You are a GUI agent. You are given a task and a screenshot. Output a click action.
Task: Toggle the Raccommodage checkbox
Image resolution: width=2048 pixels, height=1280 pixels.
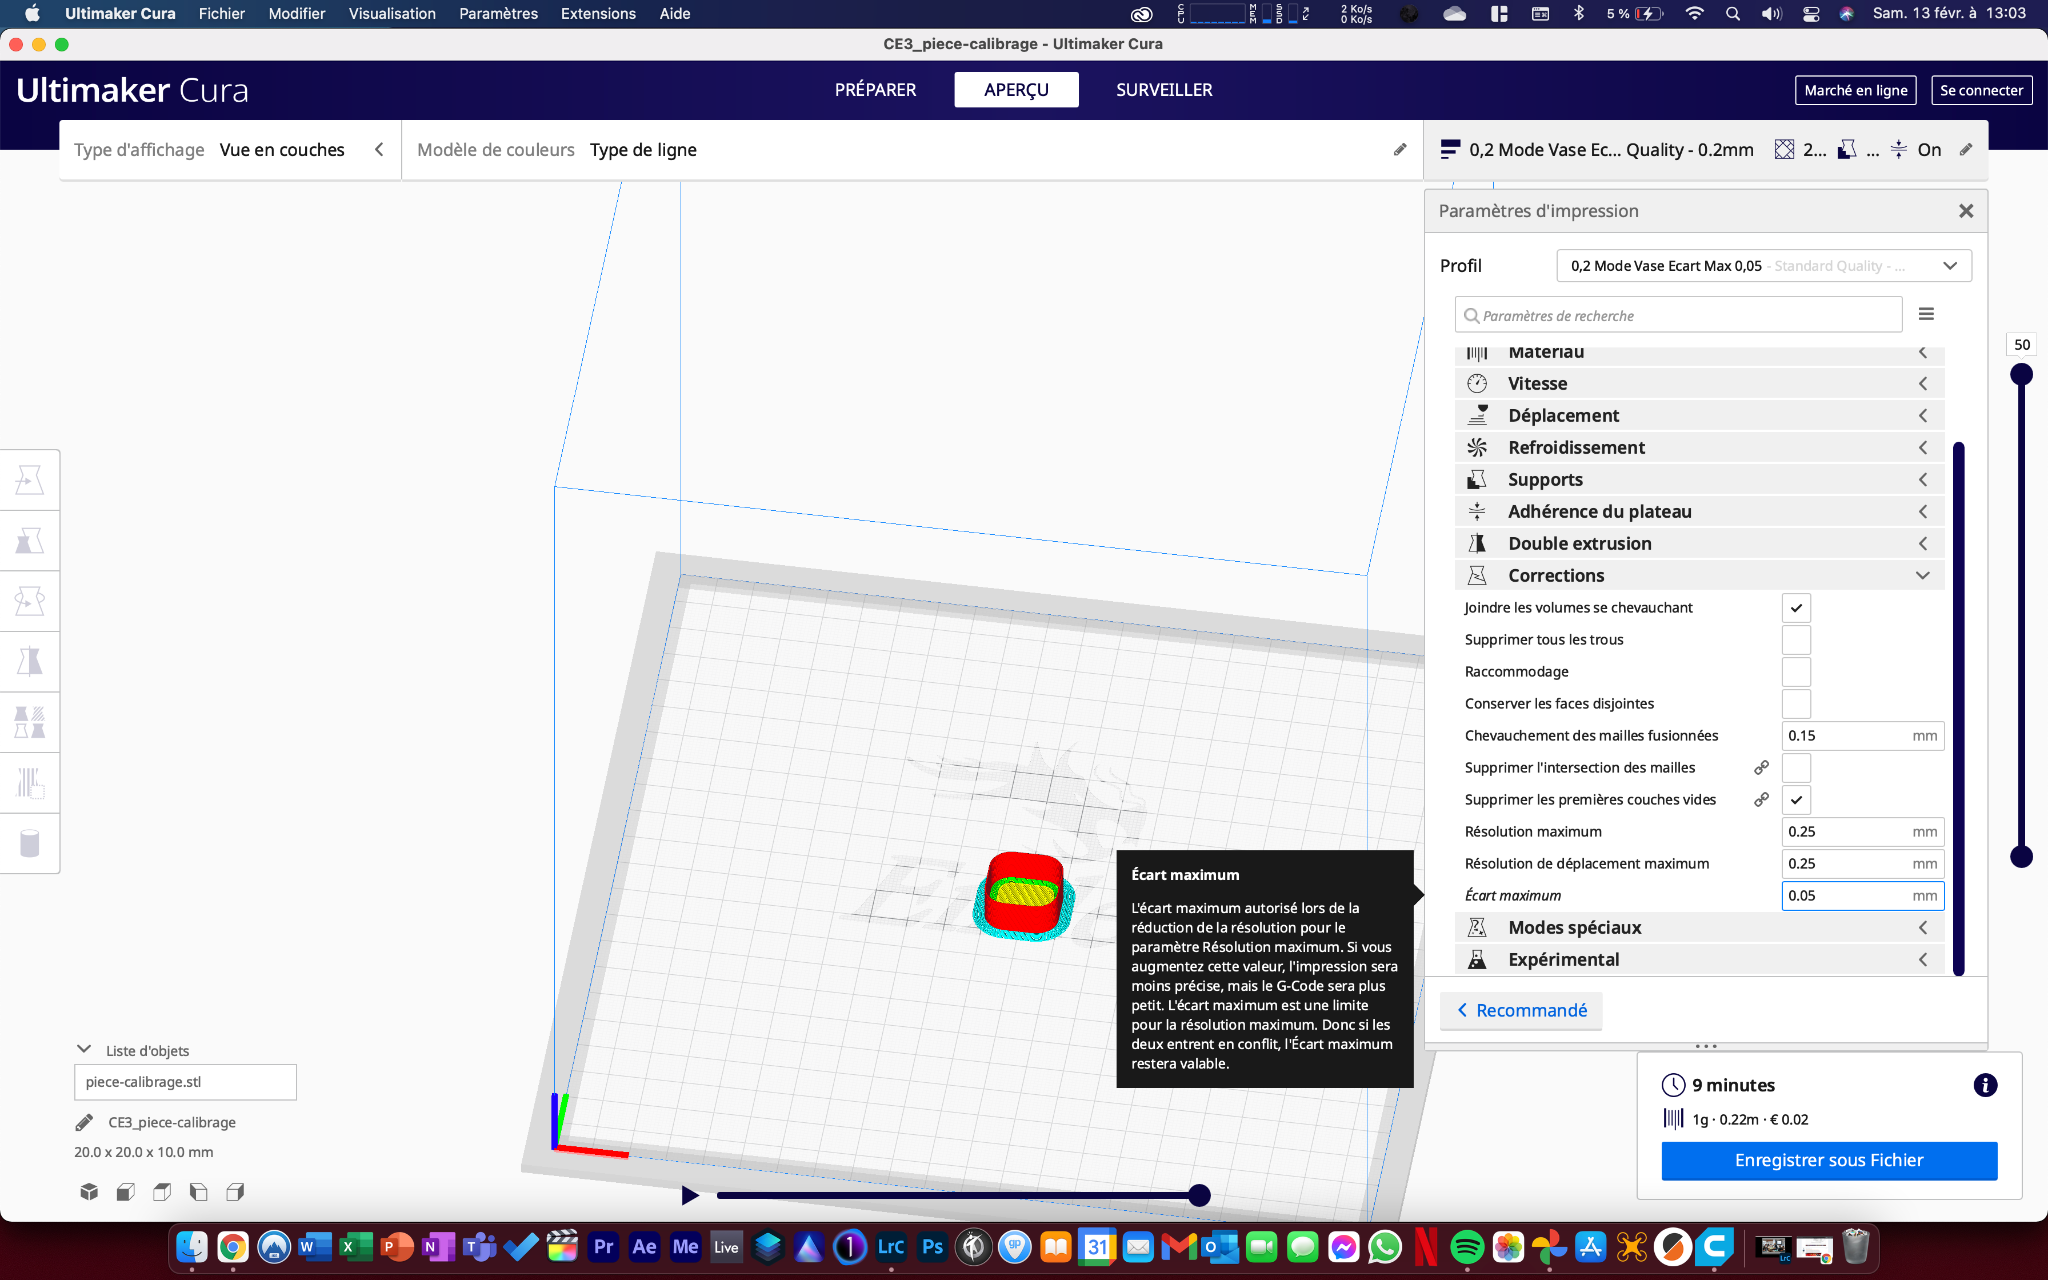click(x=1796, y=672)
